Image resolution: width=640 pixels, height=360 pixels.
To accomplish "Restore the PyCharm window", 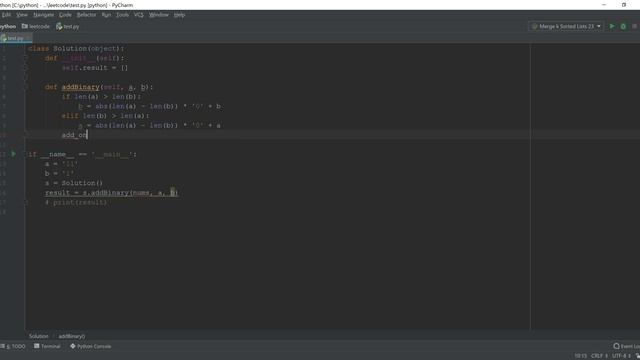I will [x=624, y=5].
